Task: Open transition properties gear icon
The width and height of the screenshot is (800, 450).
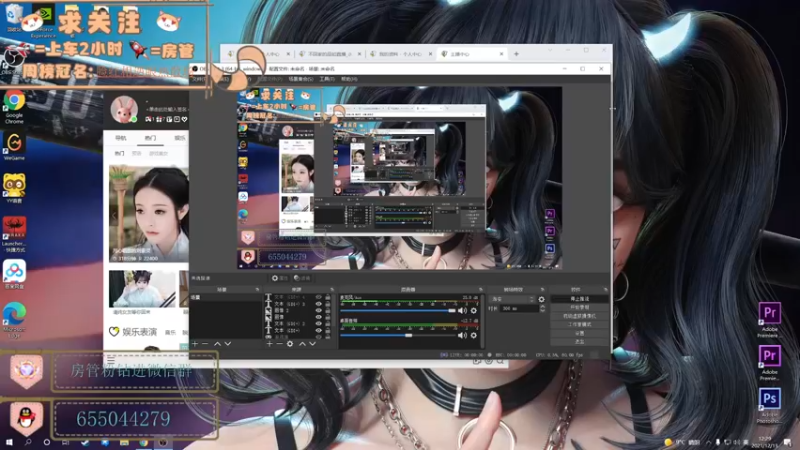Action: pyautogui.click(x=541, y=299)
